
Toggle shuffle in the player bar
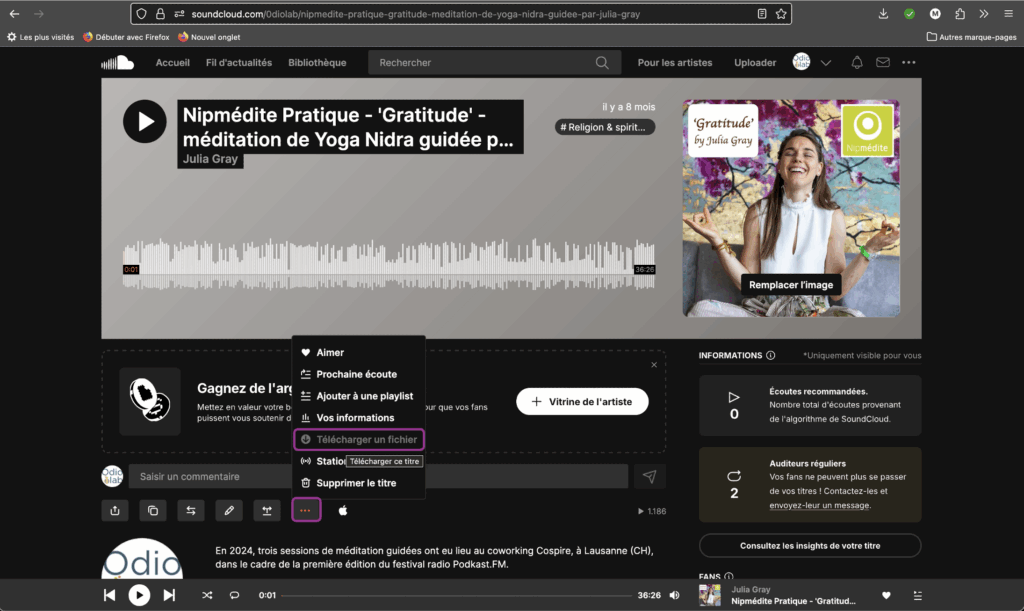pos(207,595)
